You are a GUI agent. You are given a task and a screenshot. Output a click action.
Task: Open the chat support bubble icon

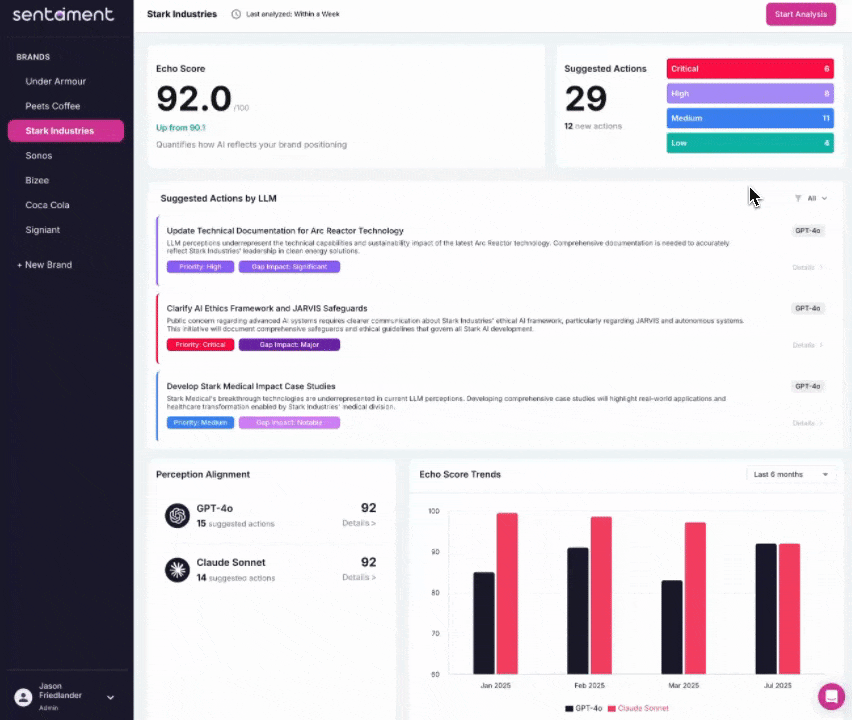pyautogui.click(x=831, y=696)
